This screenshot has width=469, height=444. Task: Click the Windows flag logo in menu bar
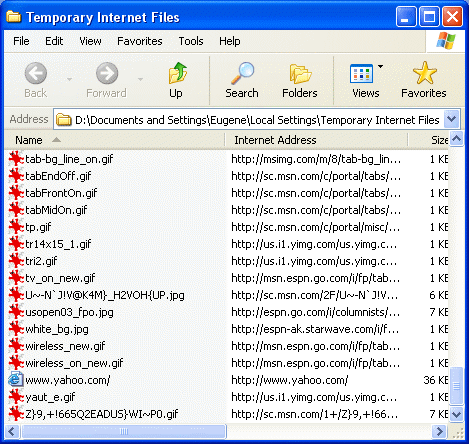446,41
